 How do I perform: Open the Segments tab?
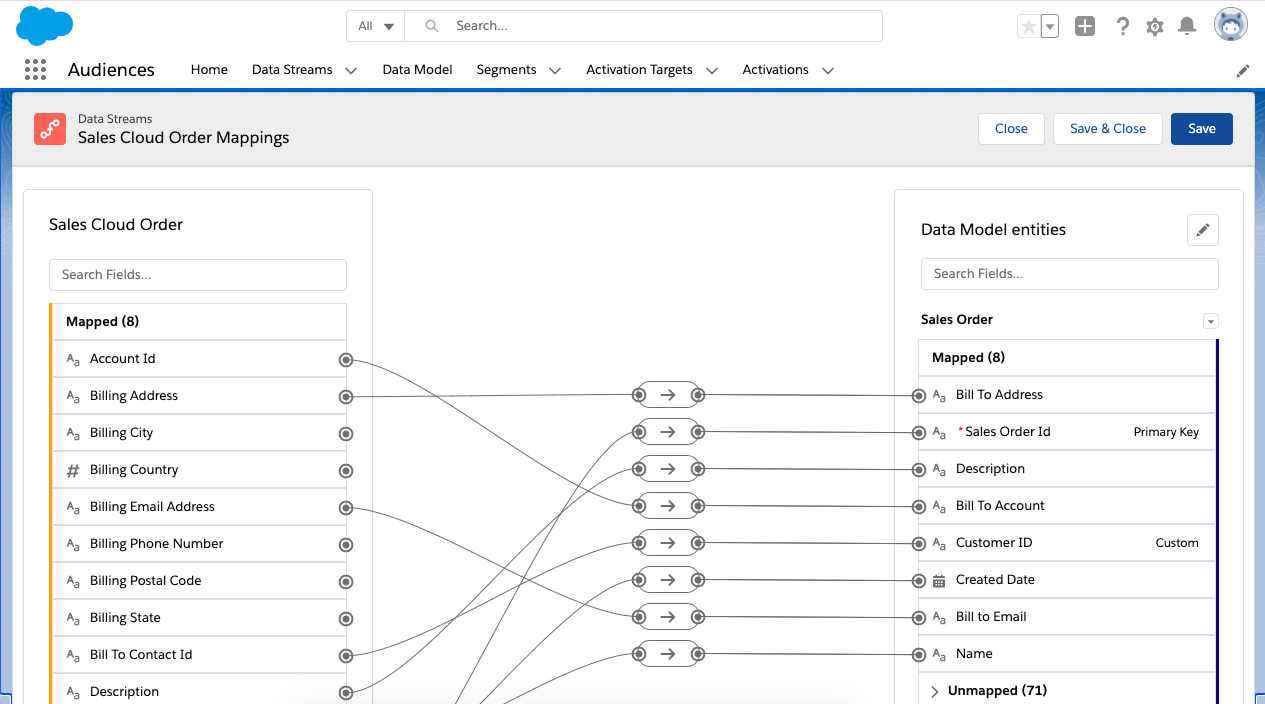point(506,70)
